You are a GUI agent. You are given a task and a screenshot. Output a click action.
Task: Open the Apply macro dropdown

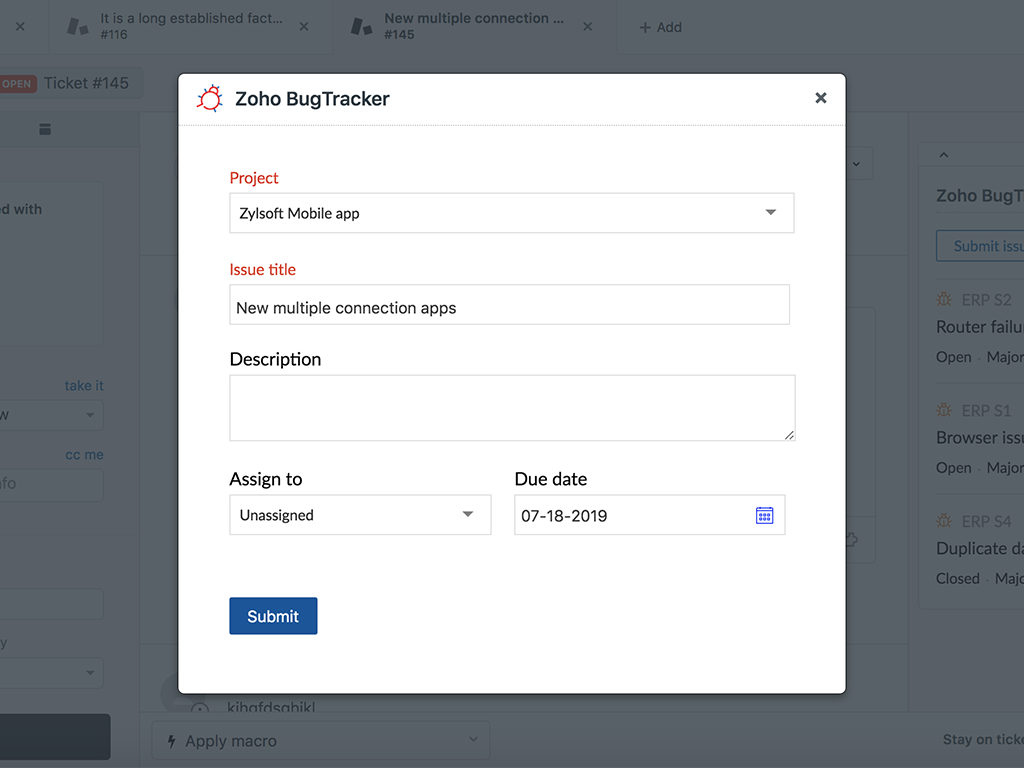pos(320,741)
